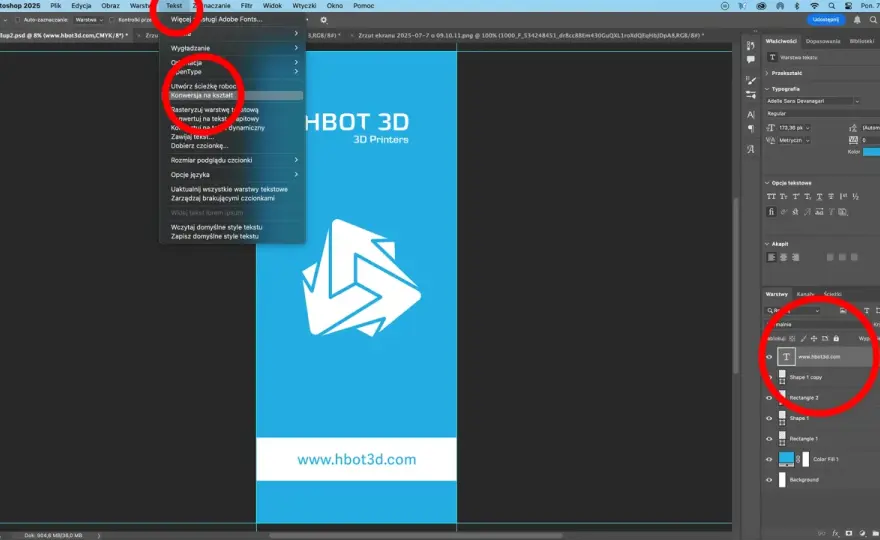Viewport: 880px width, 540px height.
Task: Add a layer mask from Layers footer
Action: coord(849,533)
